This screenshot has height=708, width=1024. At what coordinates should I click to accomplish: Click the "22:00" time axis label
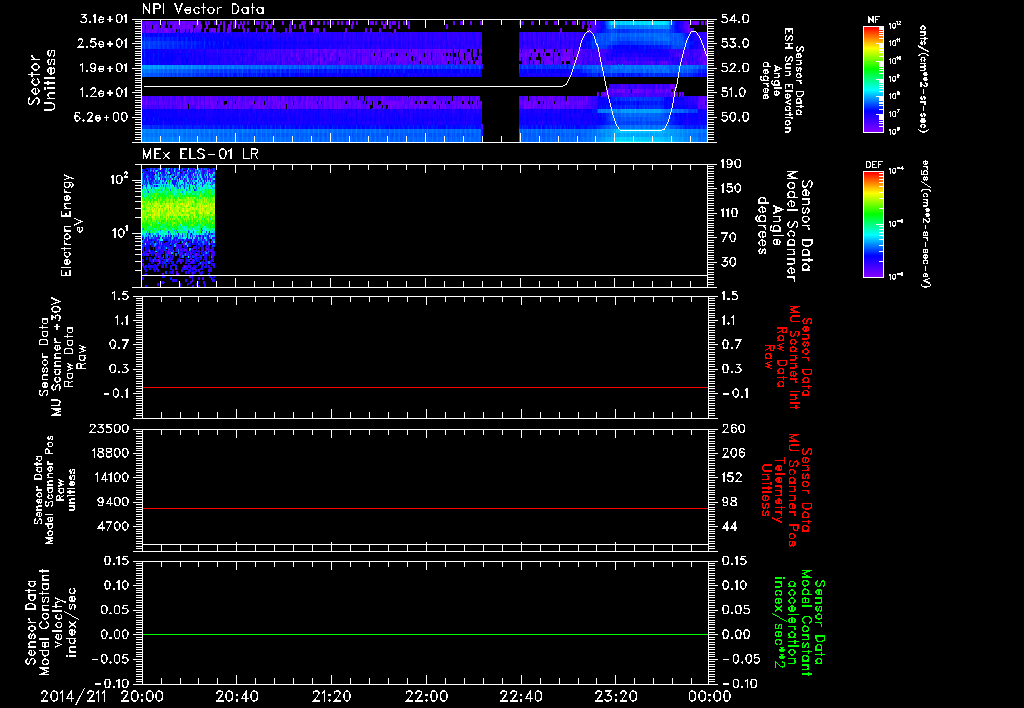[426, 696]
